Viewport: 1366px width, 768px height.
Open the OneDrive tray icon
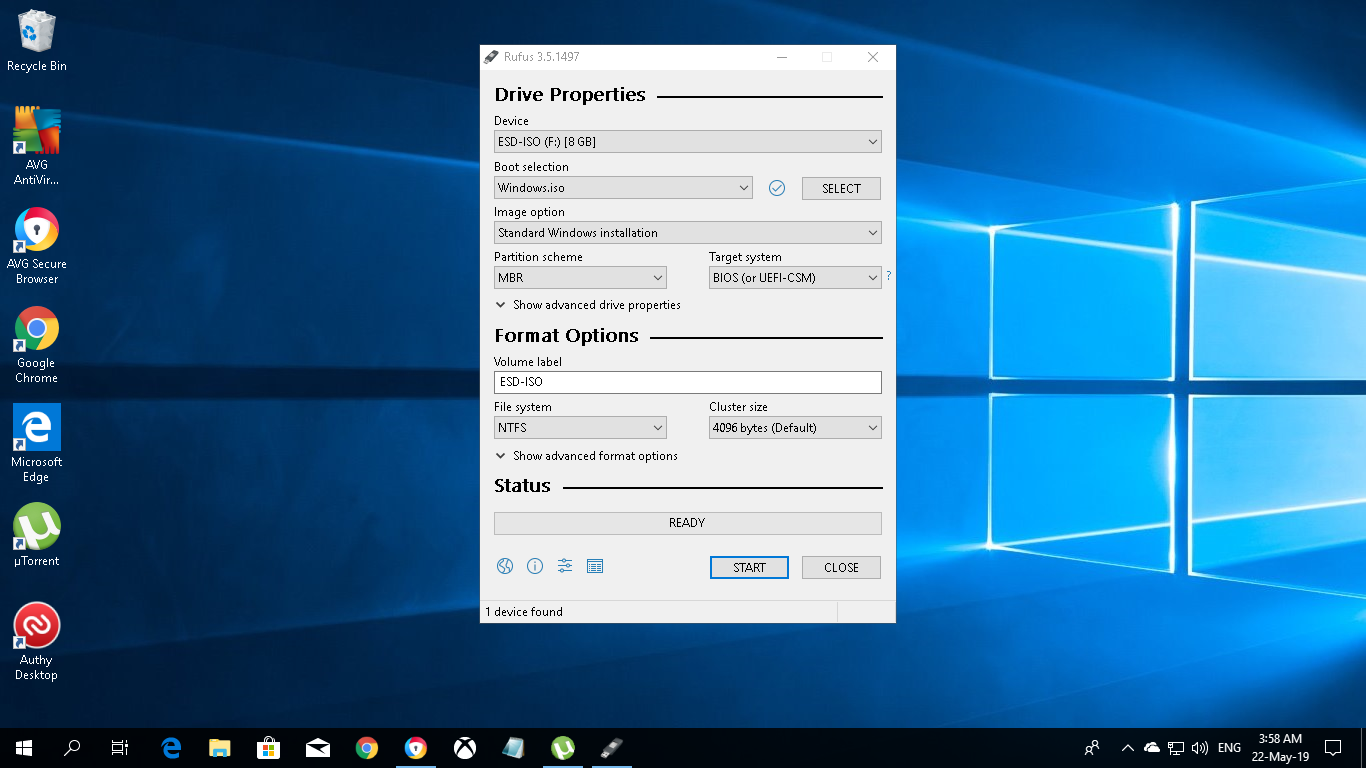click(1152, 747)
